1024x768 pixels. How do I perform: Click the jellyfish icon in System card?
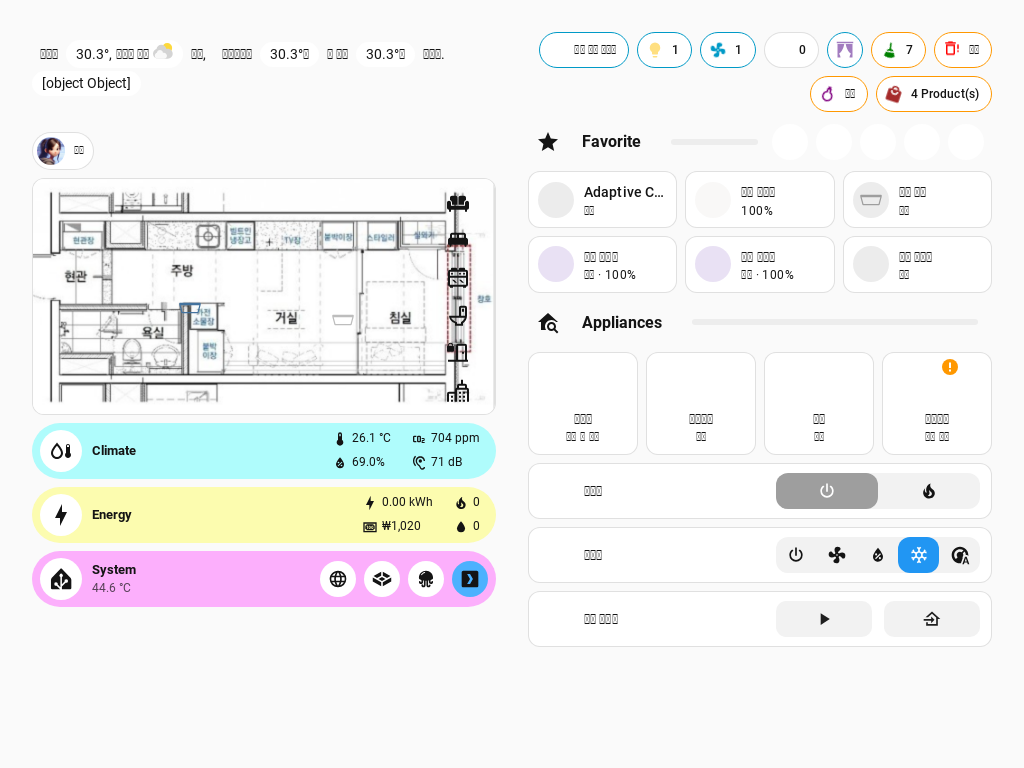[426, 579]
